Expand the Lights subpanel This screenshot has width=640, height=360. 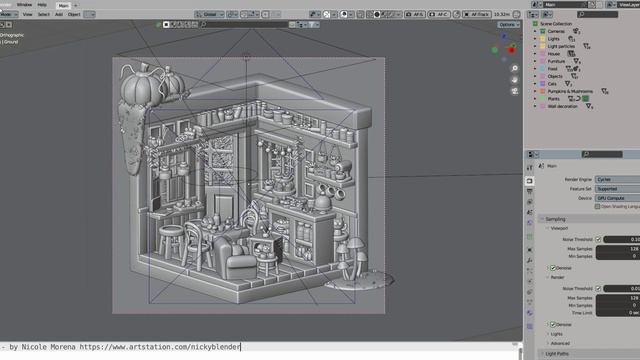tap(556, 334)
